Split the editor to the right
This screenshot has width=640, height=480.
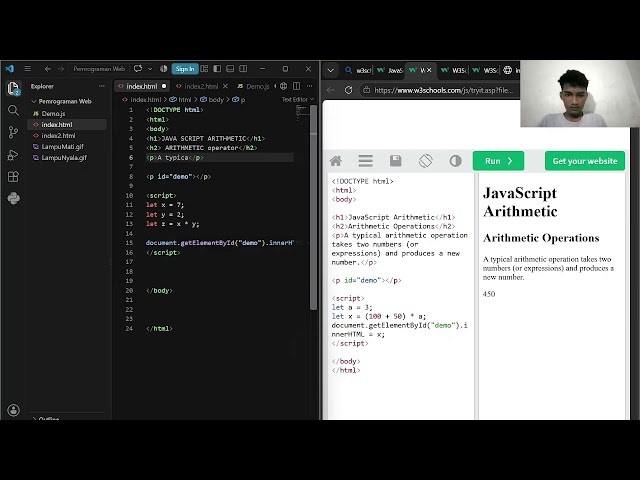(297, 86)
